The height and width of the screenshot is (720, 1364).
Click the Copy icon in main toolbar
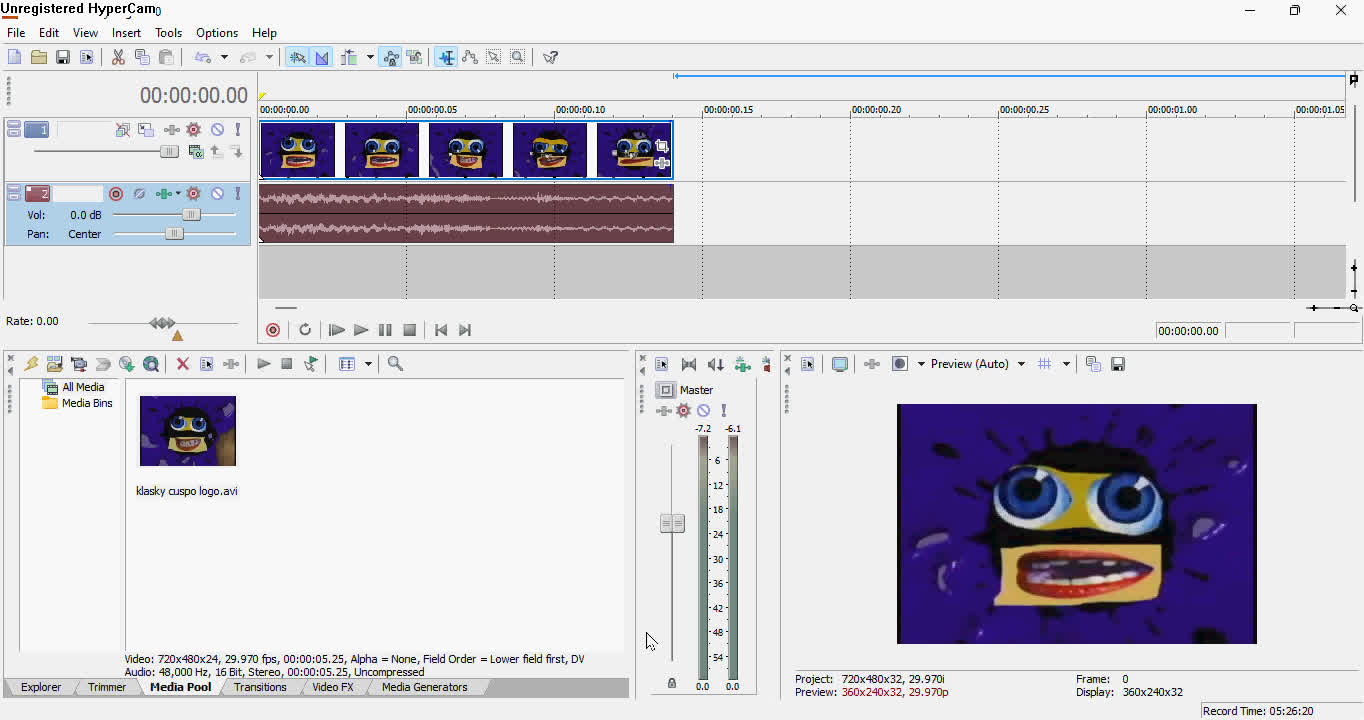[x=142, y=57]
